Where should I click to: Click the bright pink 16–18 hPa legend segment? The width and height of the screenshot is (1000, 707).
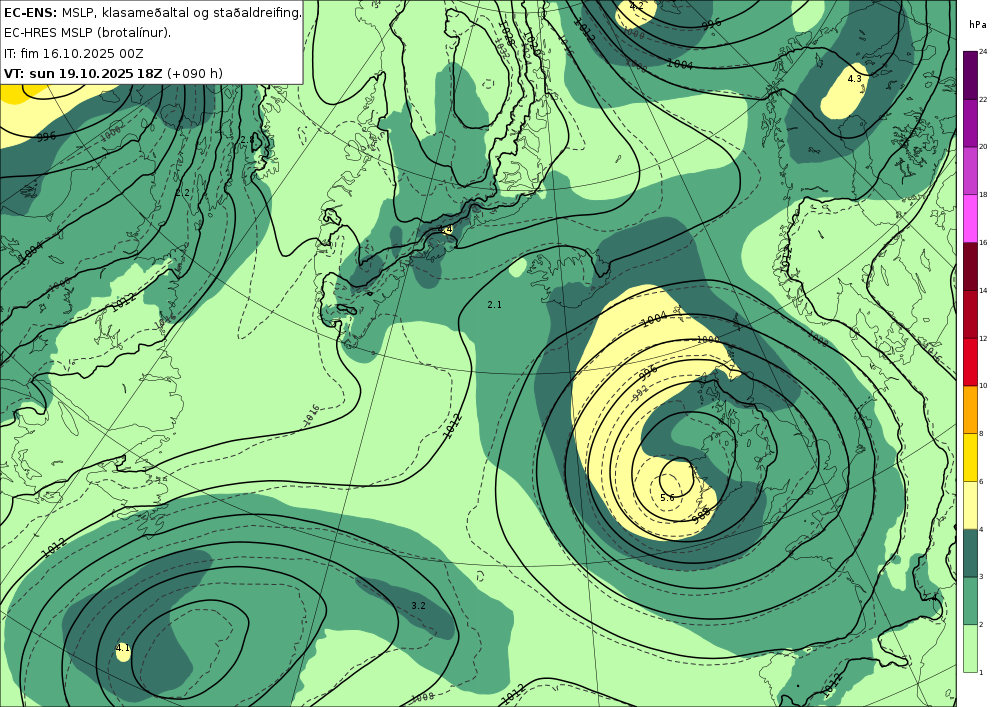[970, 219]
